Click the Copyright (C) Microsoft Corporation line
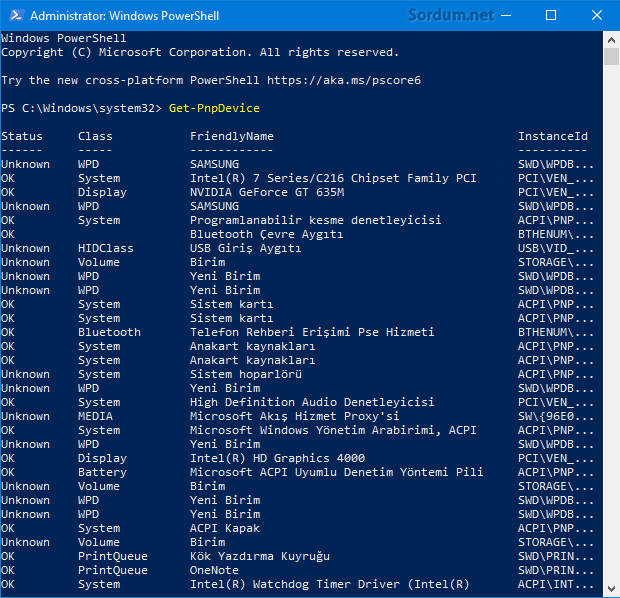Image resolution: width=620 pixels, height=598 pixels. click(200, 52)
